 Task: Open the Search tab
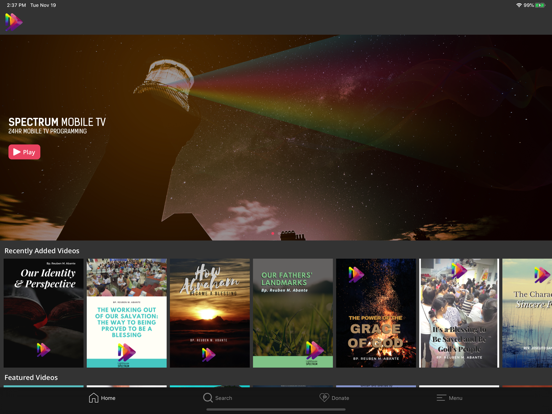click(x=218, y=398)
